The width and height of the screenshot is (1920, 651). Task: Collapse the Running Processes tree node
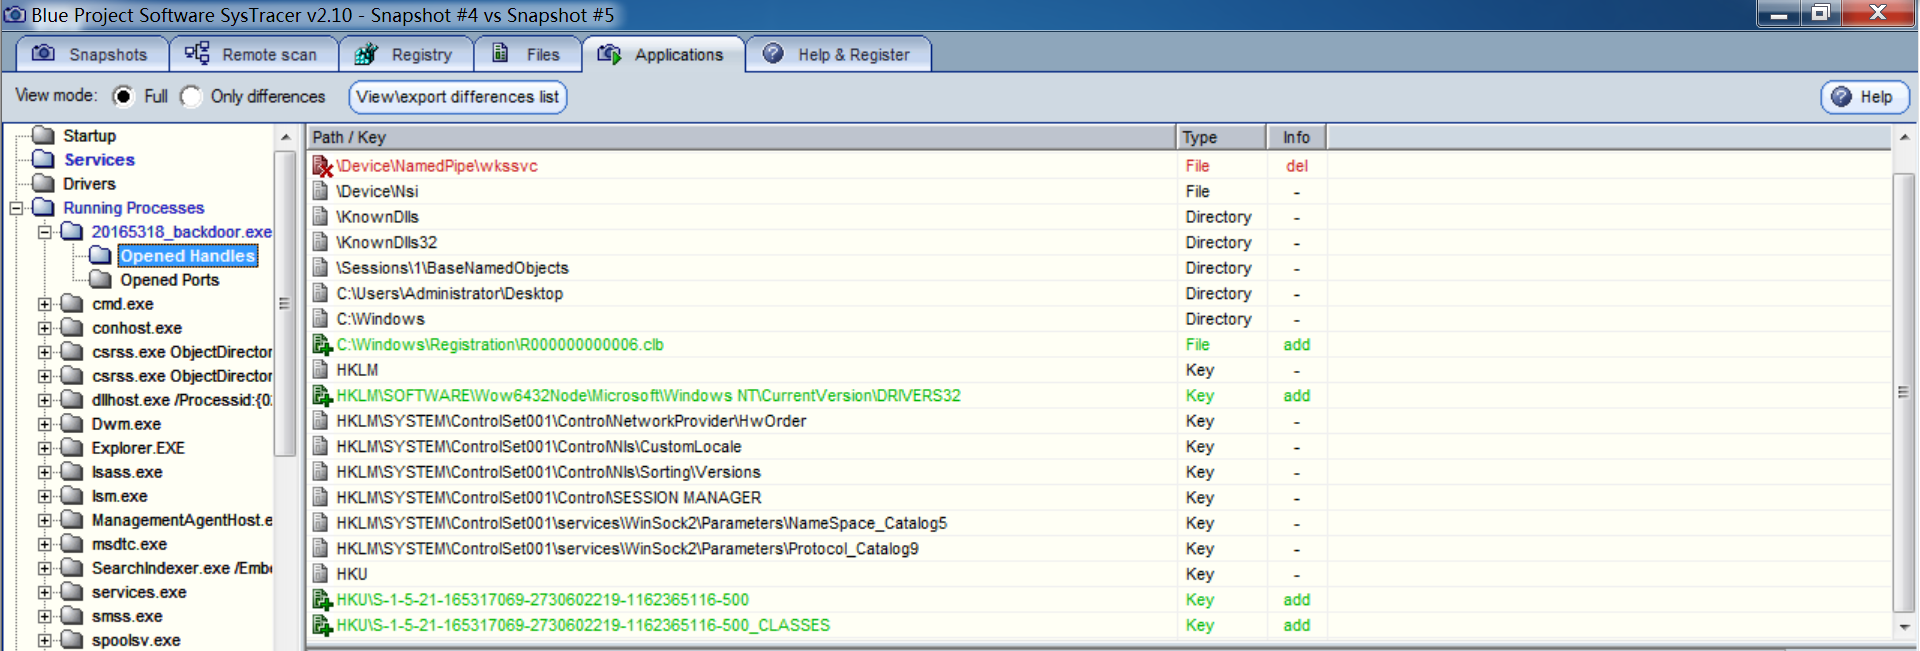click(x=16, y=208)
